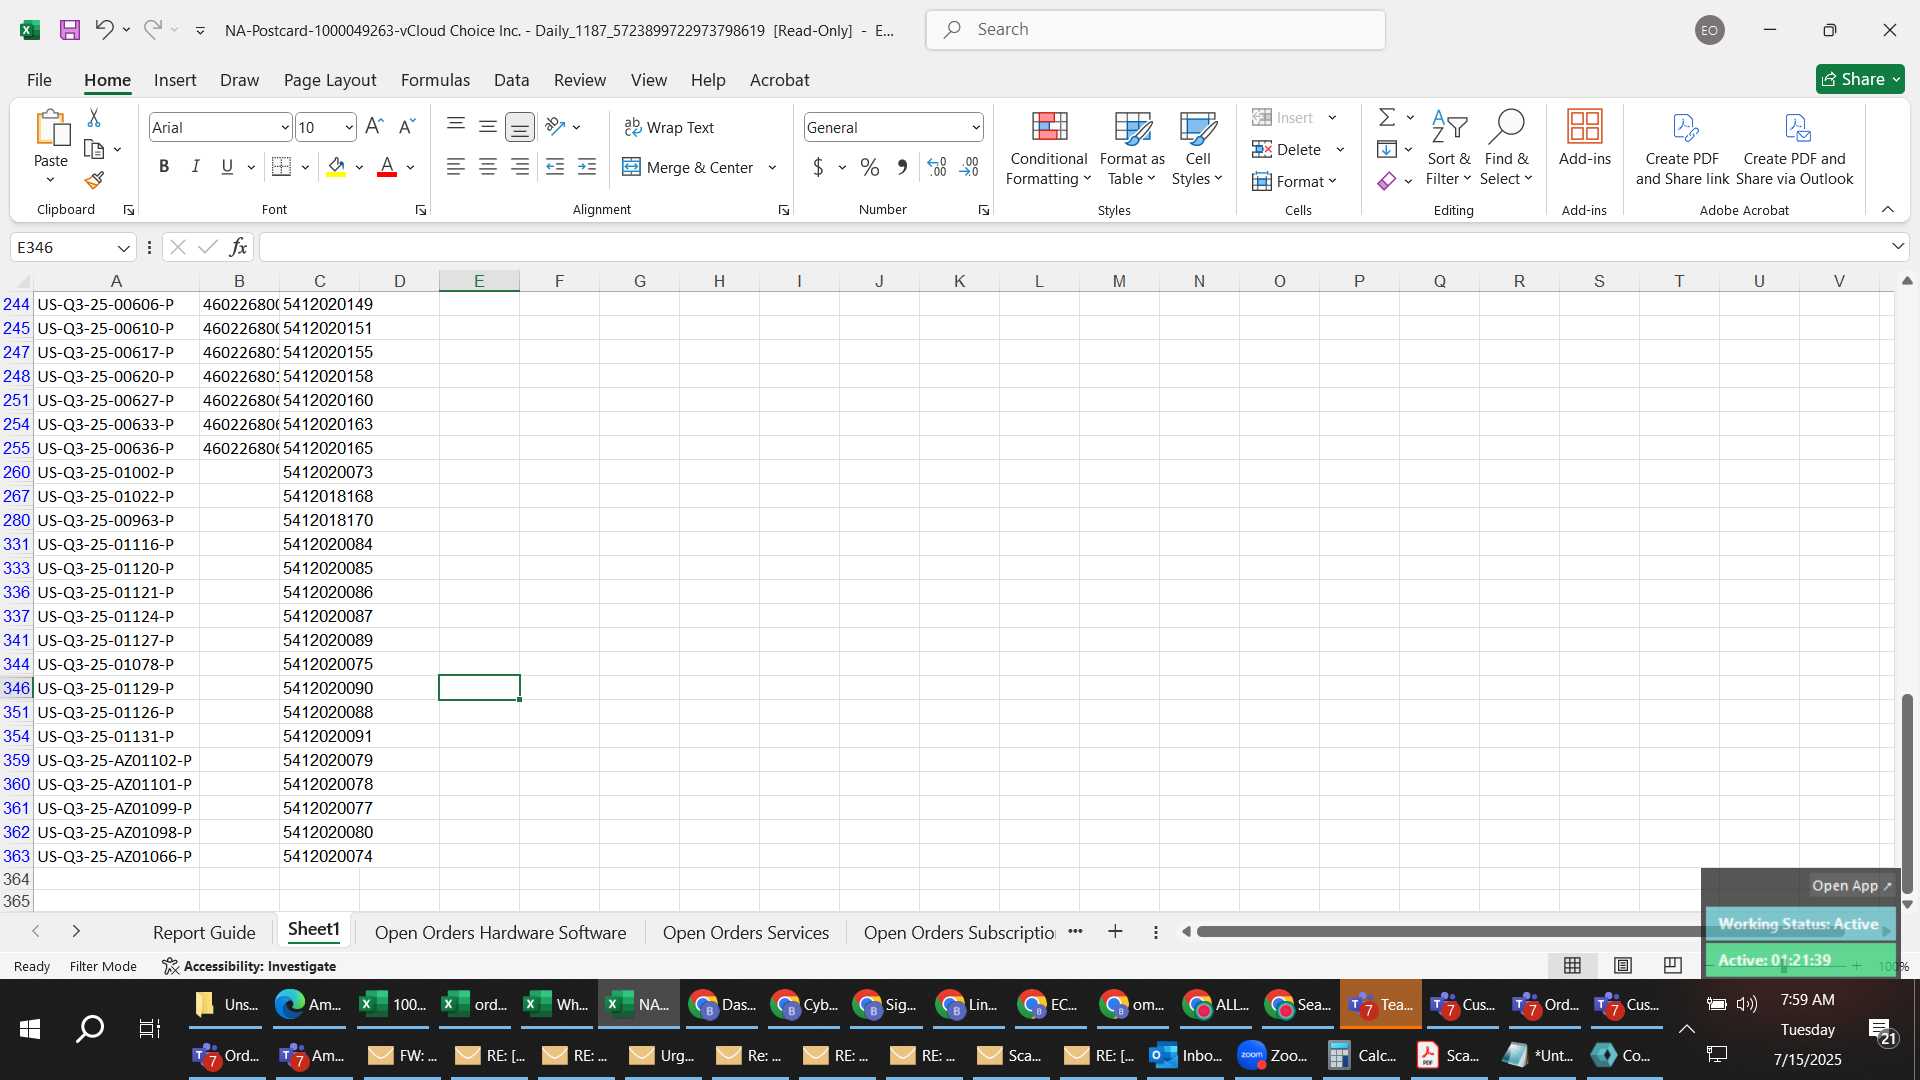Switch to the Data ribbon tab
The height and width of the screenshot is (1080, 1920).
click(x=511, y=79)
